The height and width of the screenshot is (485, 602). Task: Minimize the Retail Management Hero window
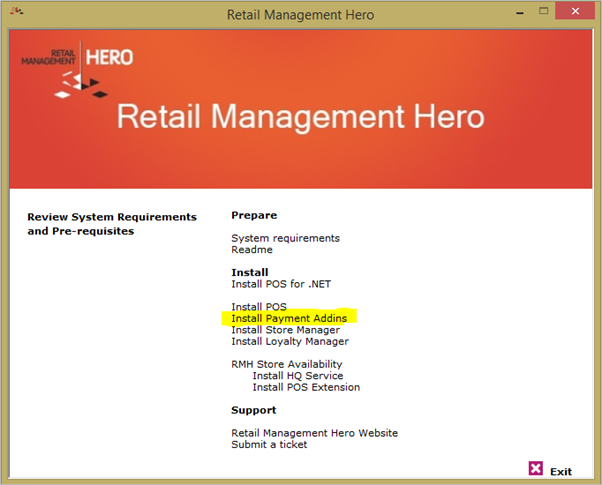coord(520,13)
